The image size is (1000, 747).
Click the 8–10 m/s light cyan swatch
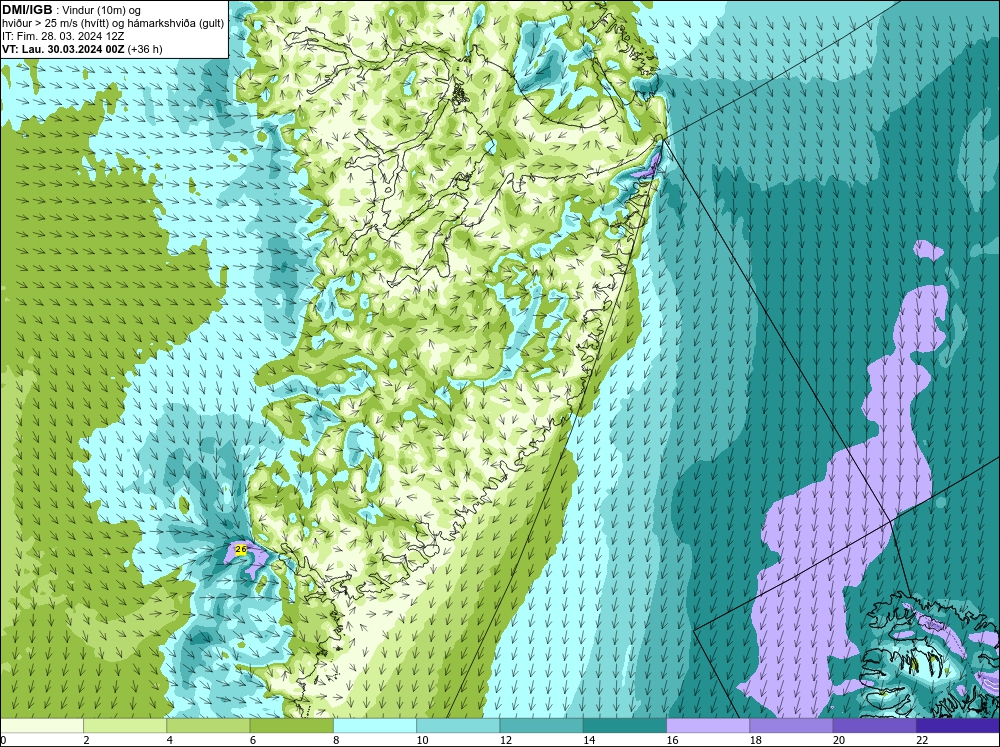point(375,725)
